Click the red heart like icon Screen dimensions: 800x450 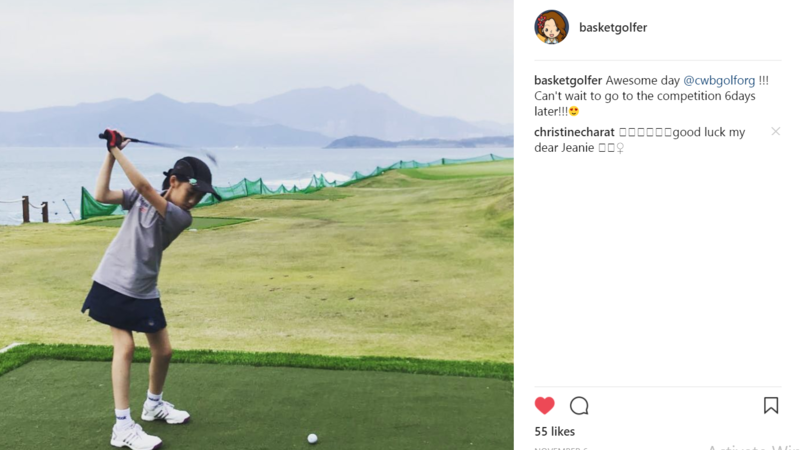544,406
